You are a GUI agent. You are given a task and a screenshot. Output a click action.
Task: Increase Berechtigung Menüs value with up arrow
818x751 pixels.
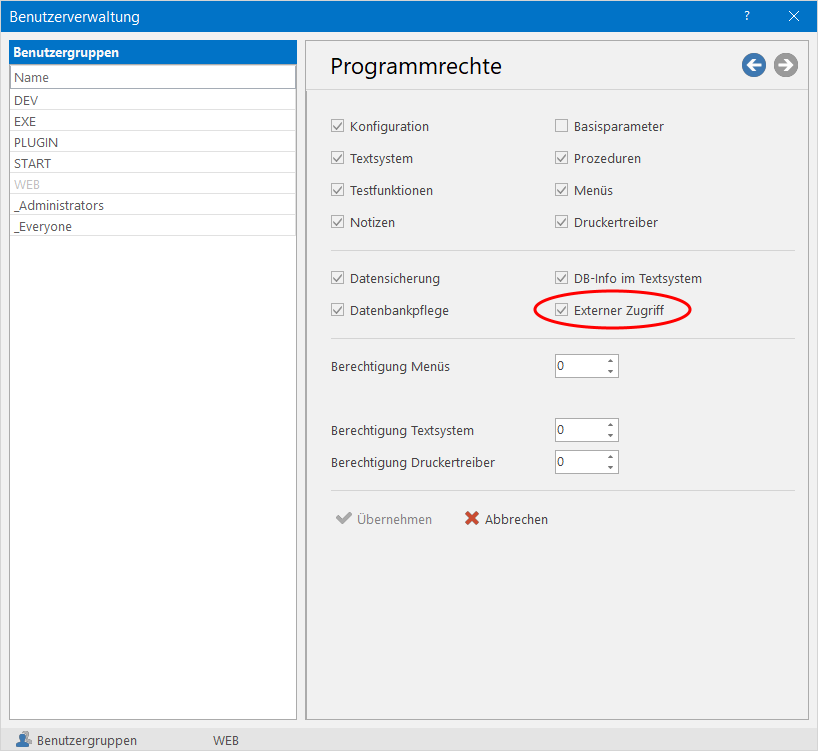[610, 361]
